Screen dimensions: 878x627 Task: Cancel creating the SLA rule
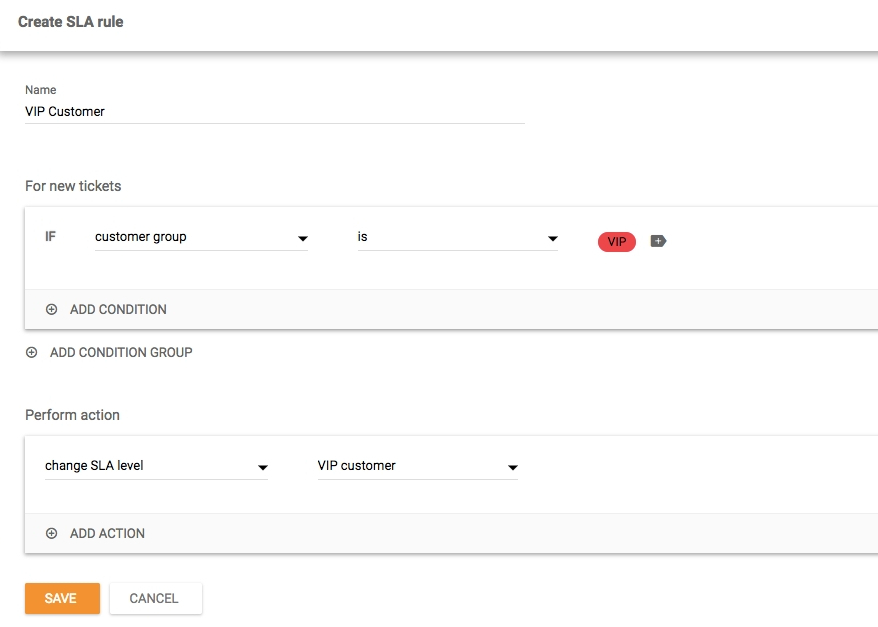[155, 598]
